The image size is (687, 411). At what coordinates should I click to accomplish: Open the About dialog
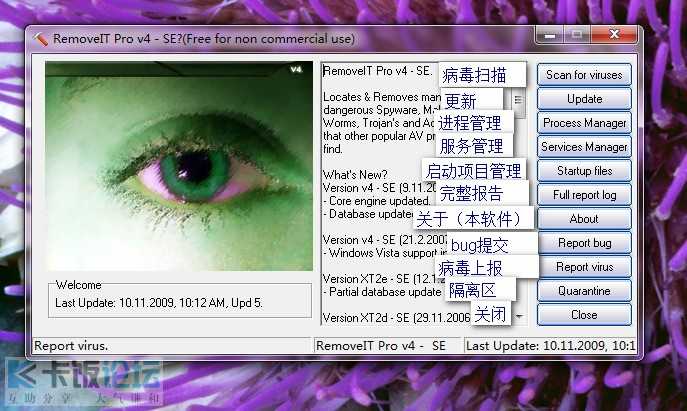pos(584,219)
